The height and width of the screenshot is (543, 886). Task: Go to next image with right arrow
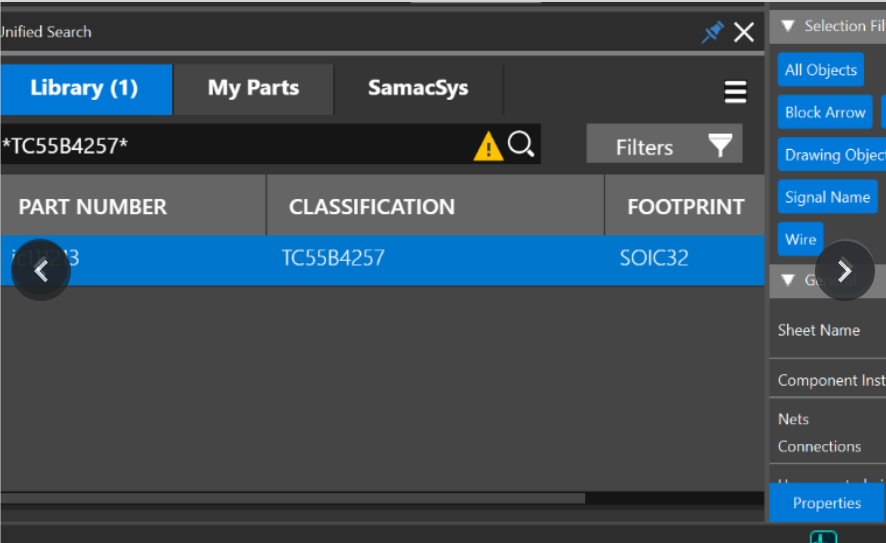pyautogui.click(x=844, y=271)
